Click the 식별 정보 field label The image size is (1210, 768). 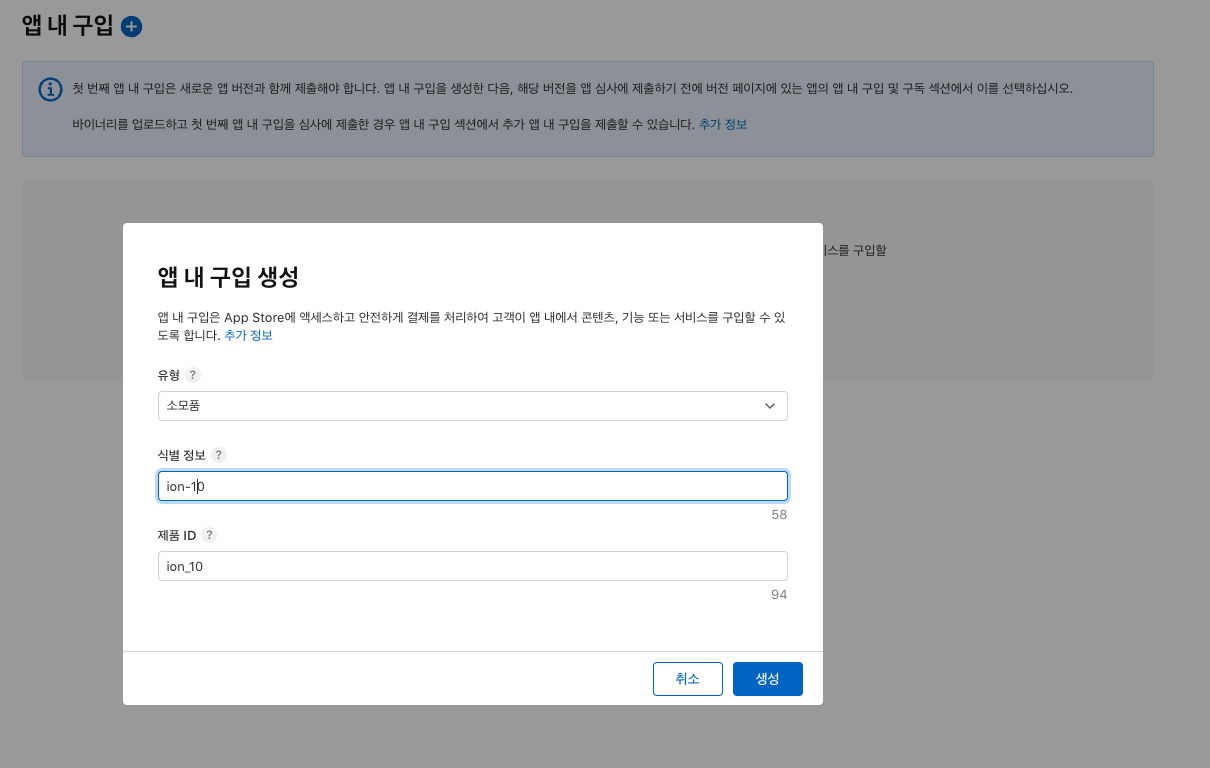pos(182,455)
